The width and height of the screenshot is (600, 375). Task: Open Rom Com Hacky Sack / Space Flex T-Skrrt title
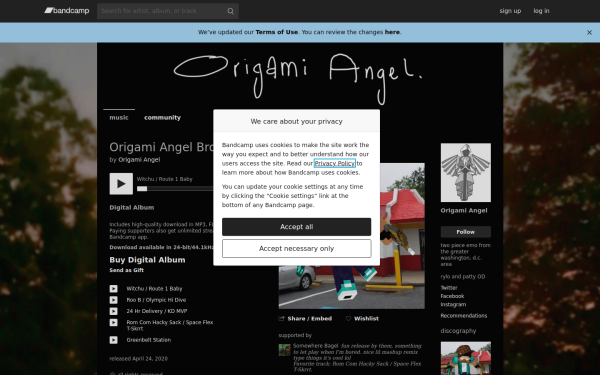pos(170,325)
